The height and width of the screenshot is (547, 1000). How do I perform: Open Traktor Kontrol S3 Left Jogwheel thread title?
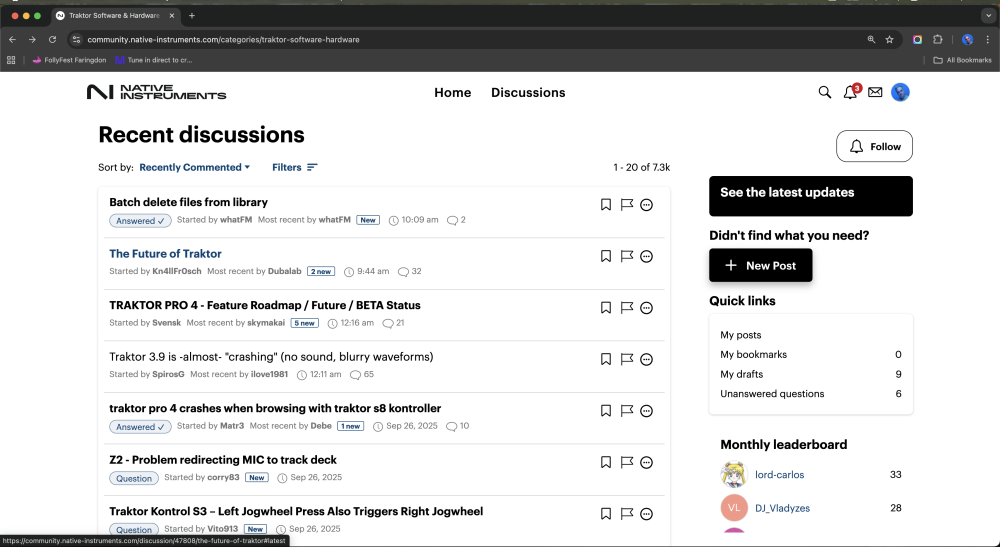296,511
